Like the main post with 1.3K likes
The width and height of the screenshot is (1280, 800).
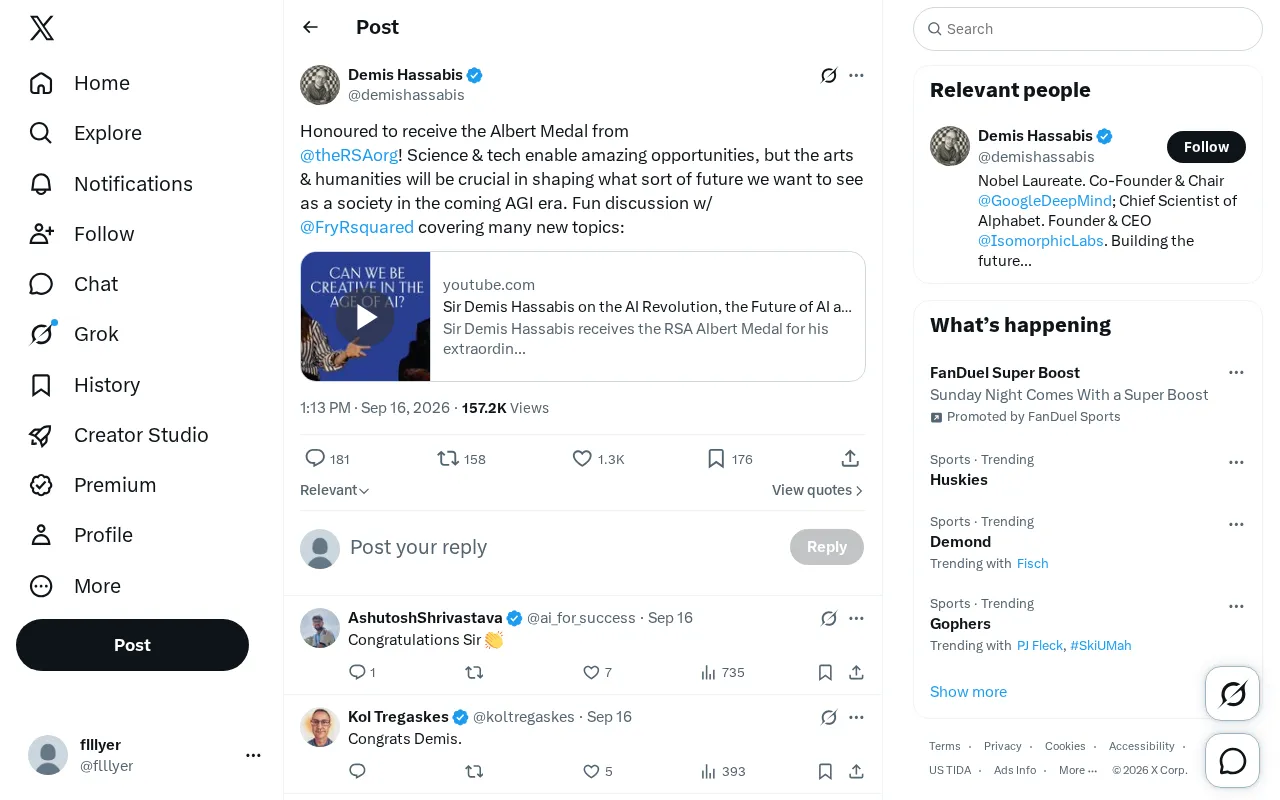pyautogui.click(x=582, y=459)
